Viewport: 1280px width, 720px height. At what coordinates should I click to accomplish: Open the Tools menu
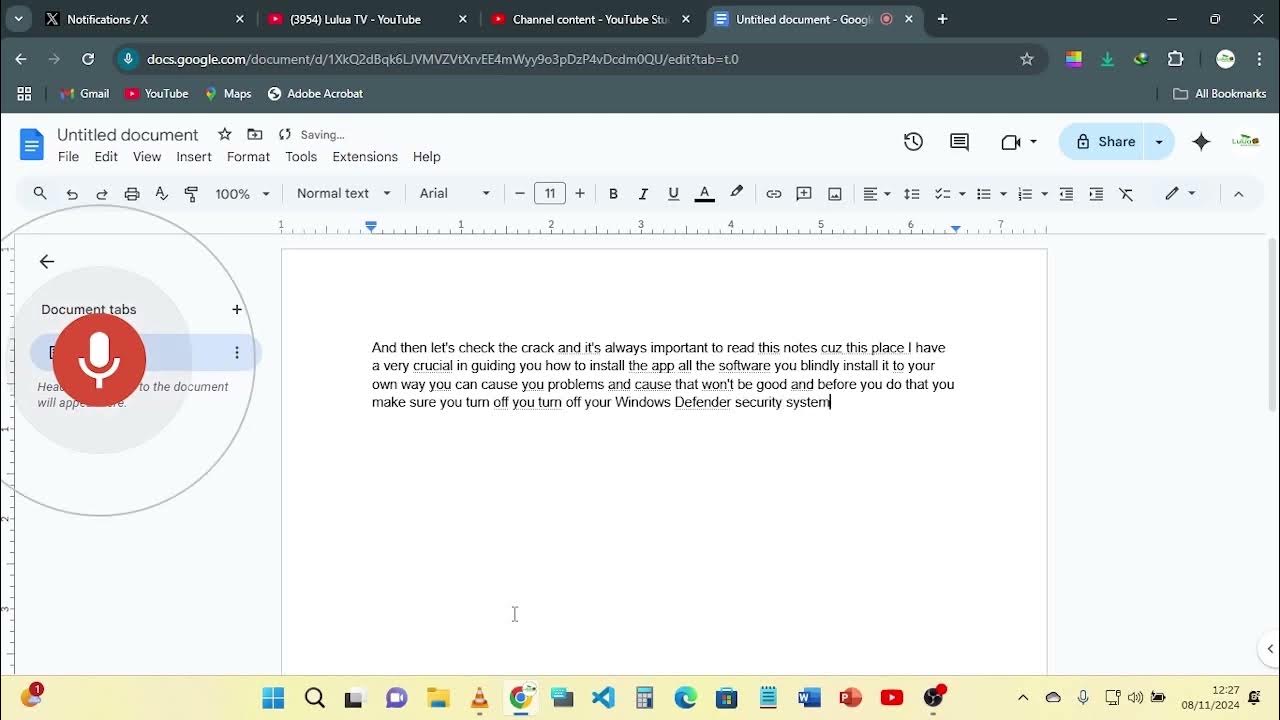(301, 157)
